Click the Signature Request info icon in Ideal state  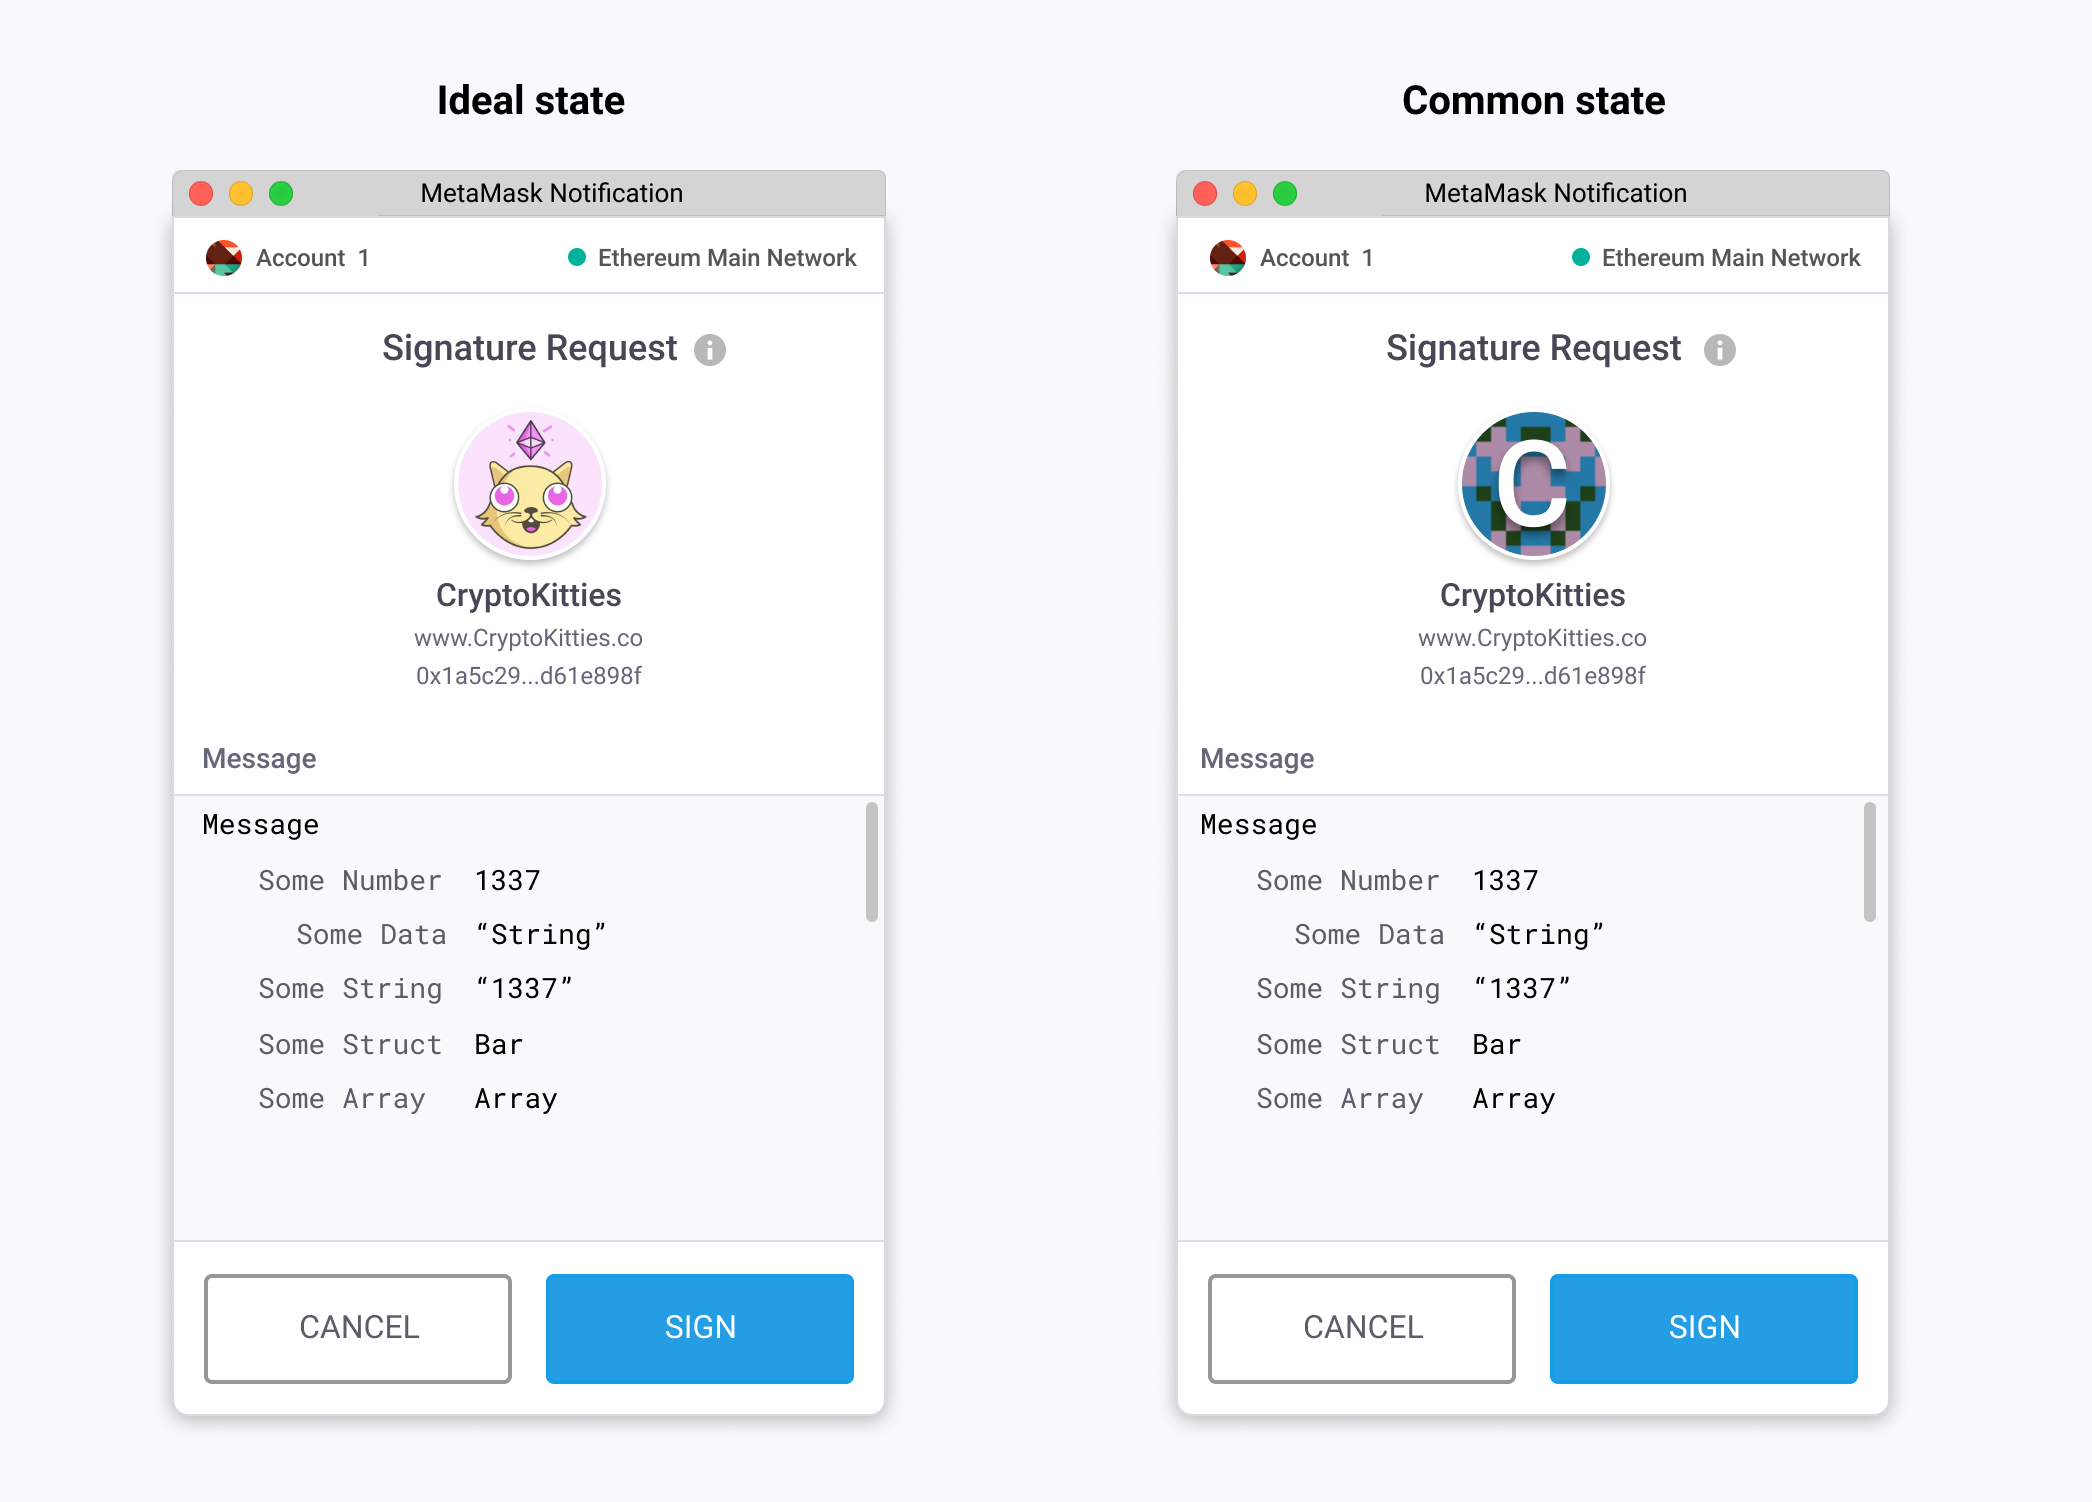[x=710, y=350]
